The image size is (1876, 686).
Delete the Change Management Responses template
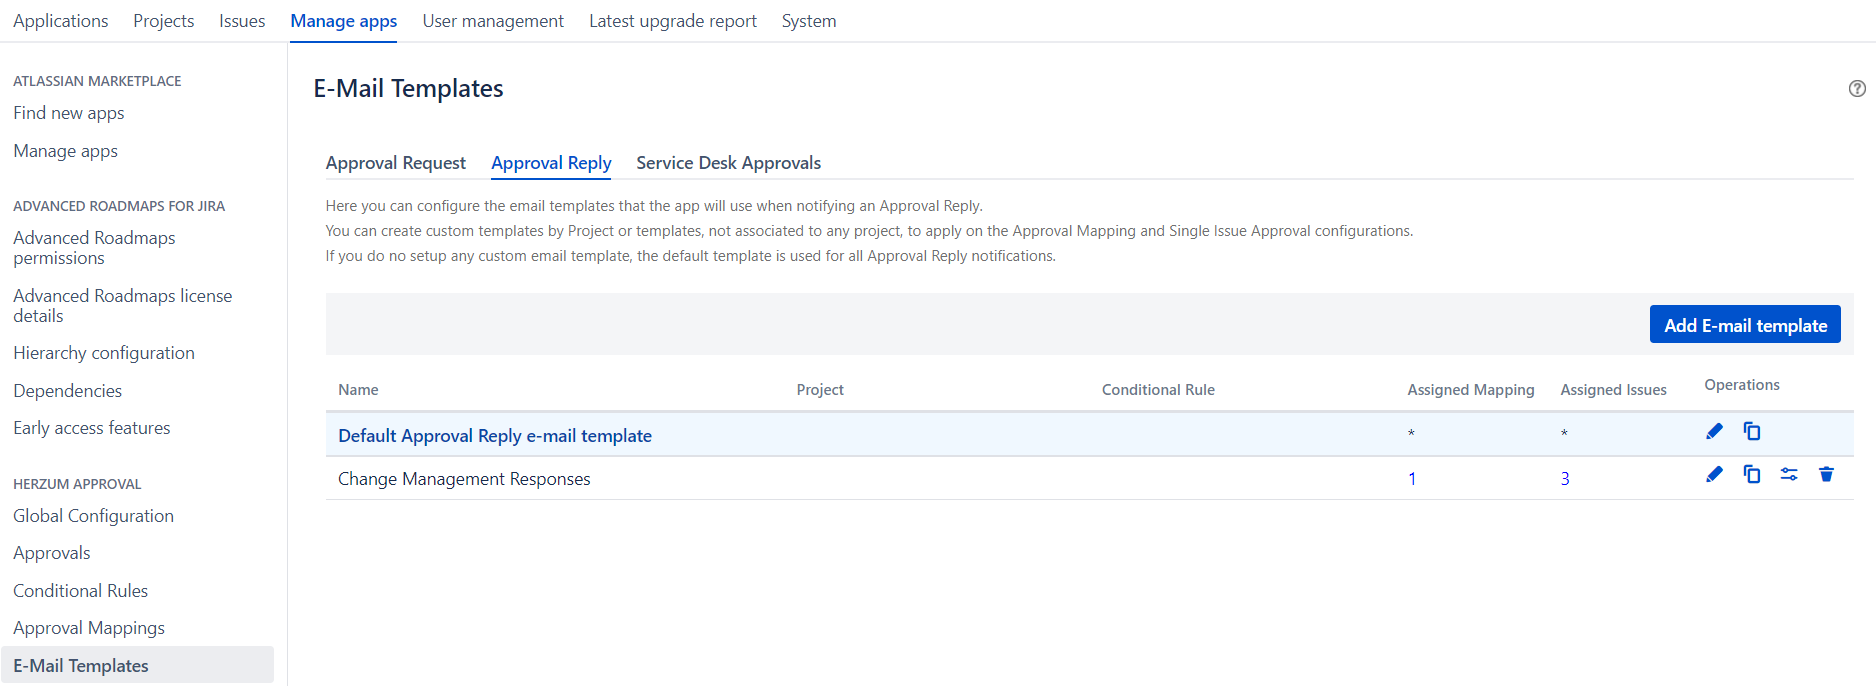click(1826, 474)
